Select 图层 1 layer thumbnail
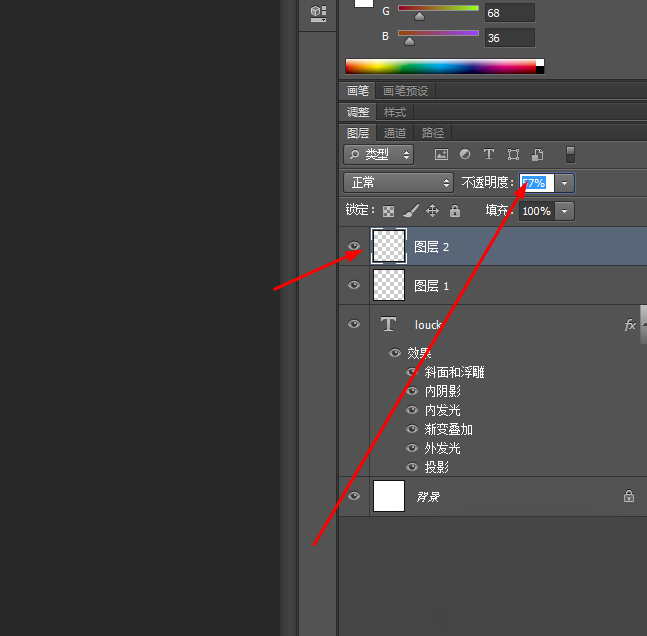The image size is (647, 636). pyautogui.click(x=389, y=285)
